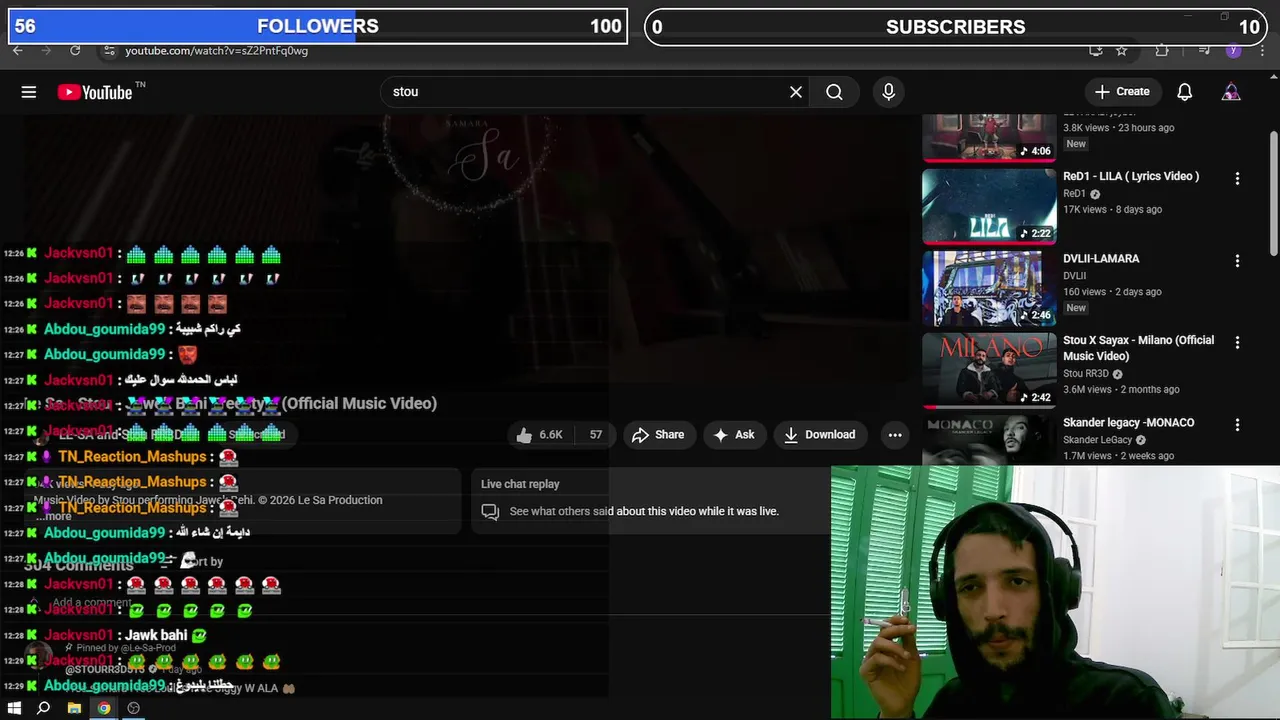Open Live chat replay panel

[650, 500]
